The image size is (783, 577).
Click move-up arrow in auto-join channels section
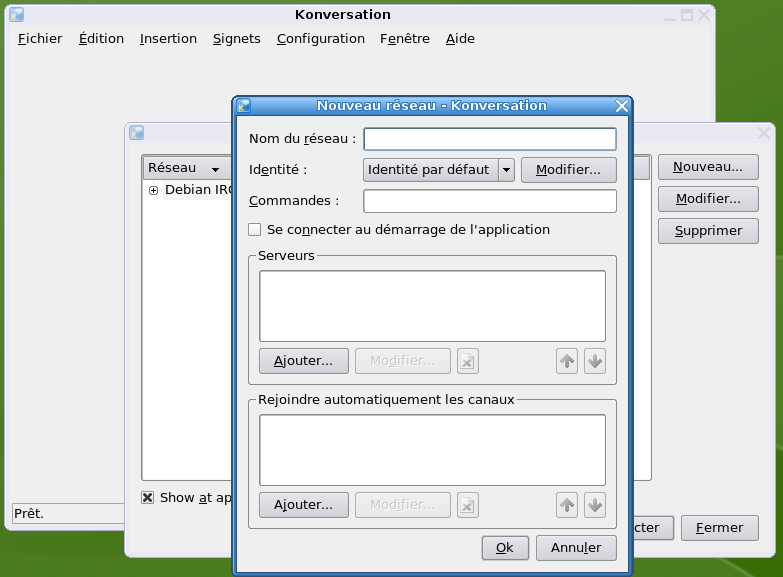(x=567, y=505)
